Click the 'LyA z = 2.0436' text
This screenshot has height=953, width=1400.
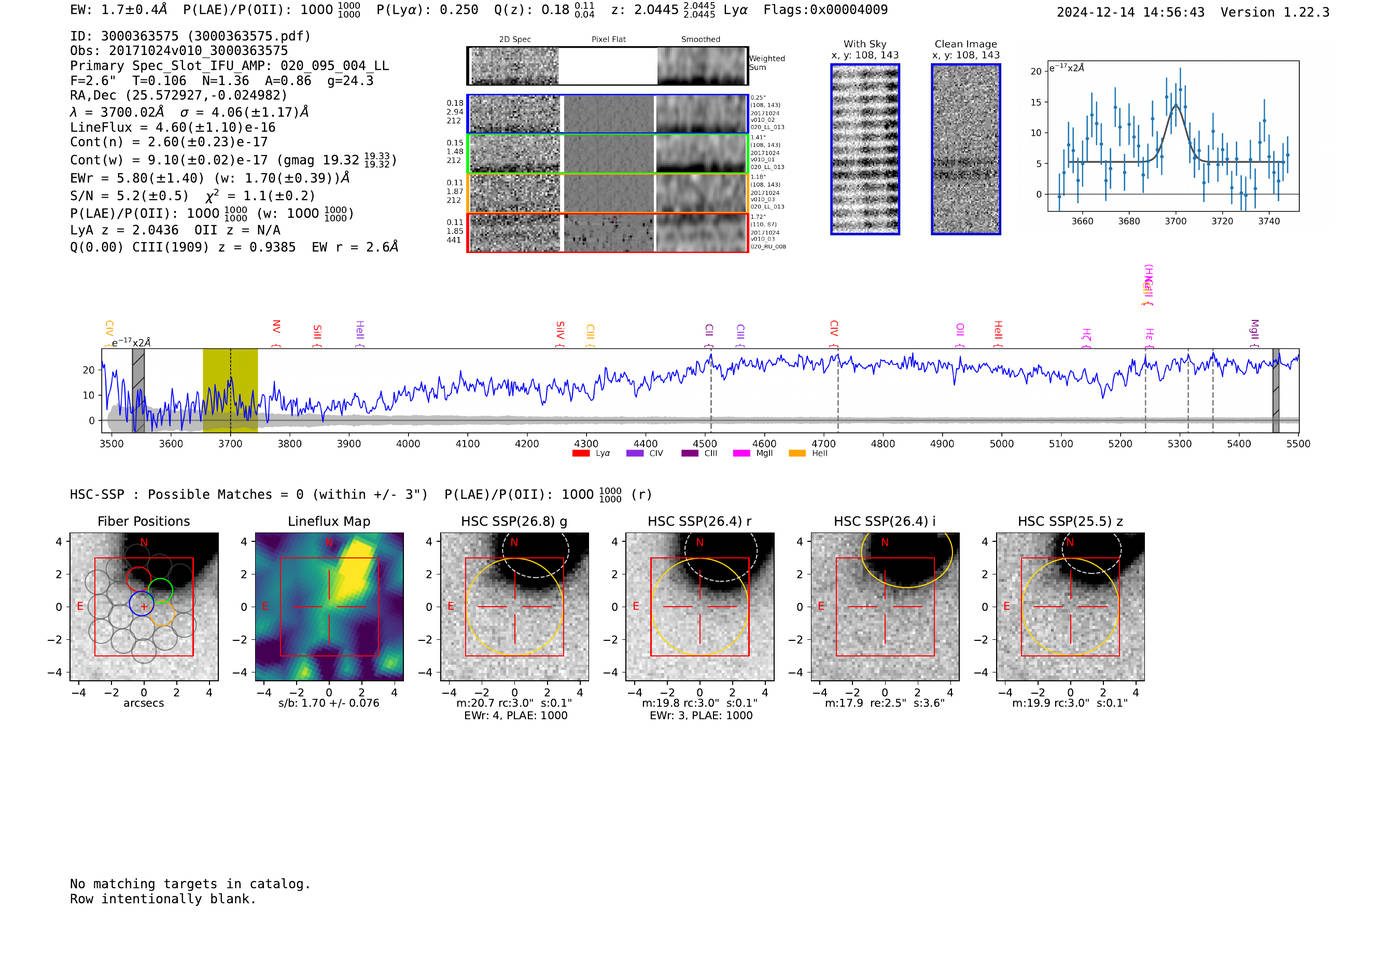pos(125,230)
